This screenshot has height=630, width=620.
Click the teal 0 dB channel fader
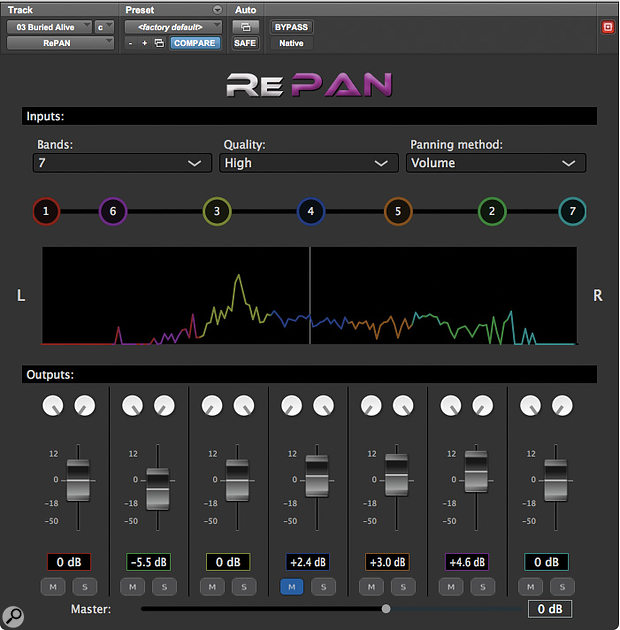pos(556,481)
